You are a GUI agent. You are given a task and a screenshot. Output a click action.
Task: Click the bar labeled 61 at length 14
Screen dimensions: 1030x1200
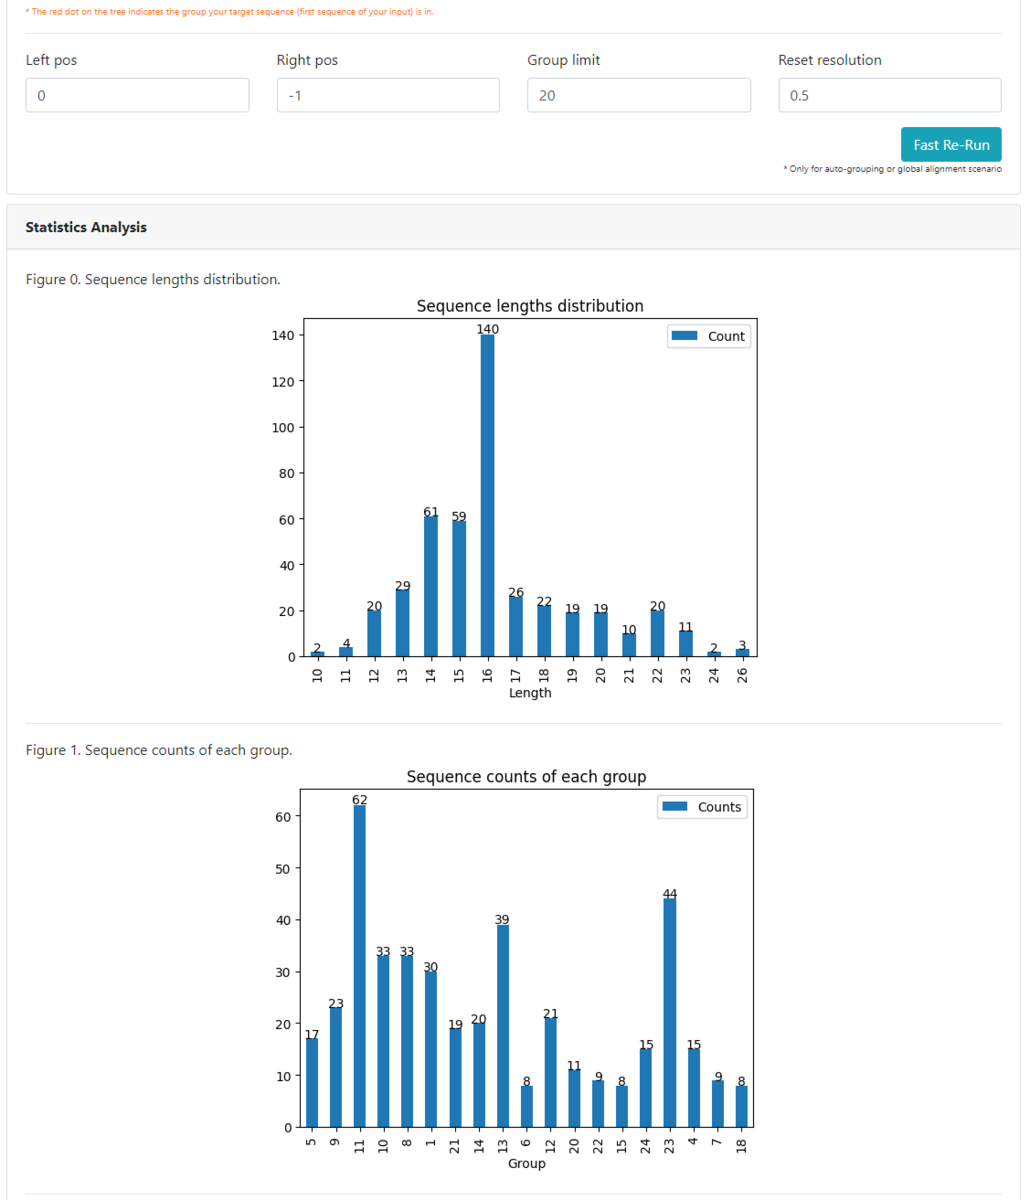pyautogui.click(x=431, y=586)
